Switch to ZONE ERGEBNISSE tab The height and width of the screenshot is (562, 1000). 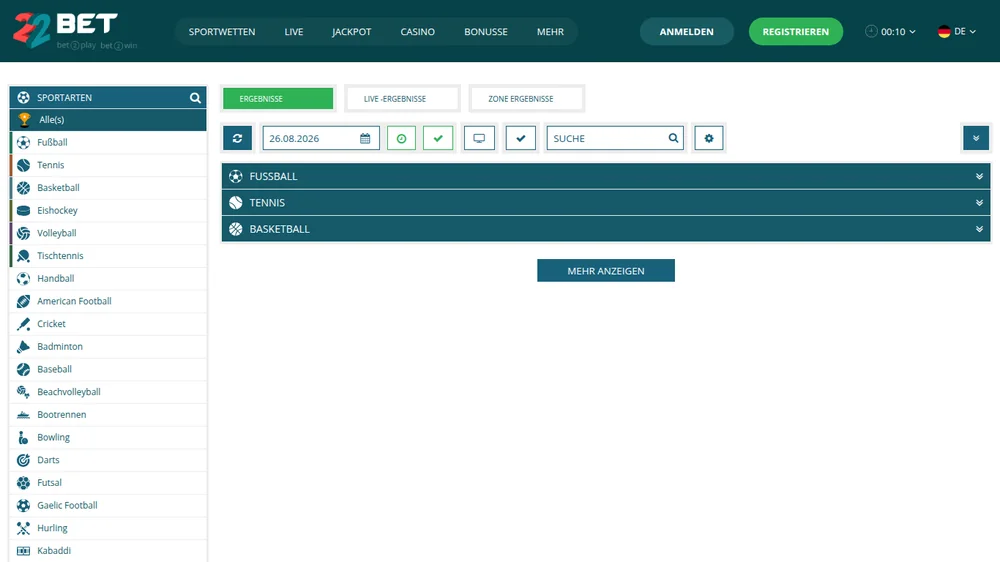(527, 99)
